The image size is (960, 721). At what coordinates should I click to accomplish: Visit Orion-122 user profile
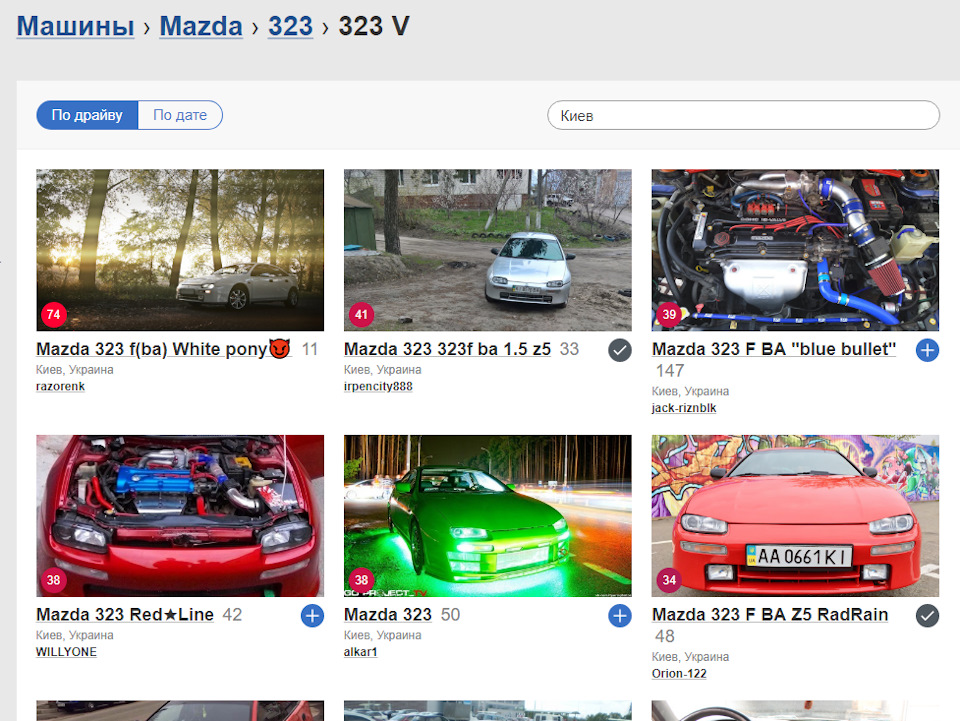click(679, 673)
